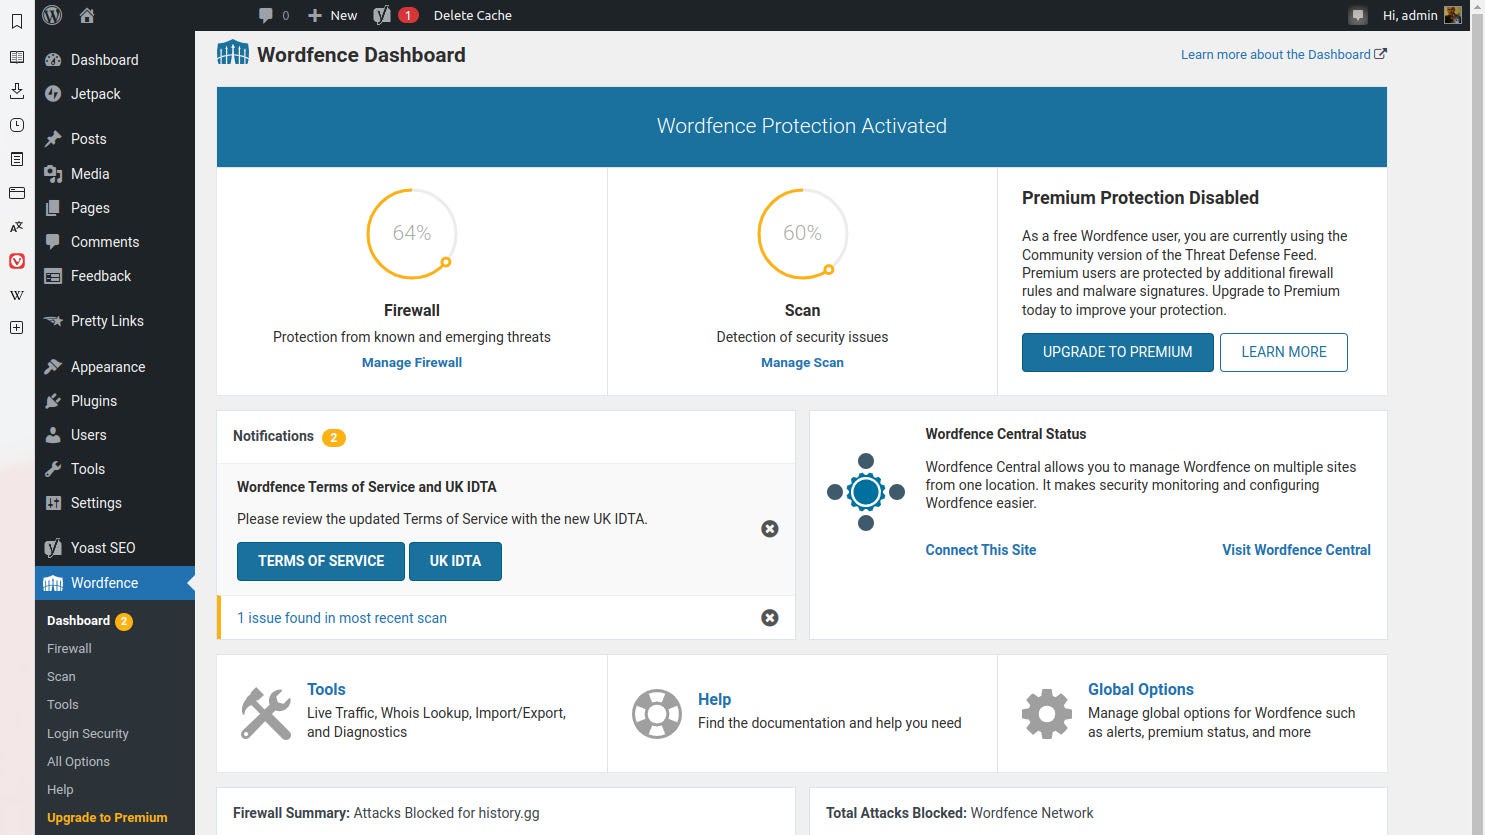The width and height of the screenshot is (1485, 835).
Task: Dismiss the Terms of Service notification
Action: (770, 529)
